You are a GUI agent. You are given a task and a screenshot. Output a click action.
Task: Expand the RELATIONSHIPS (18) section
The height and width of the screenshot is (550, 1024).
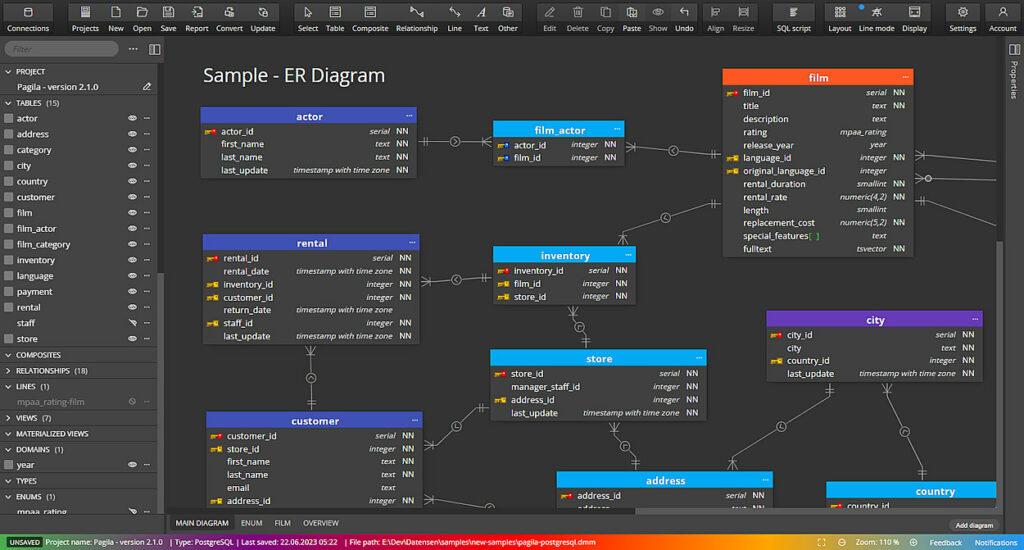click(x=8, y=370)
